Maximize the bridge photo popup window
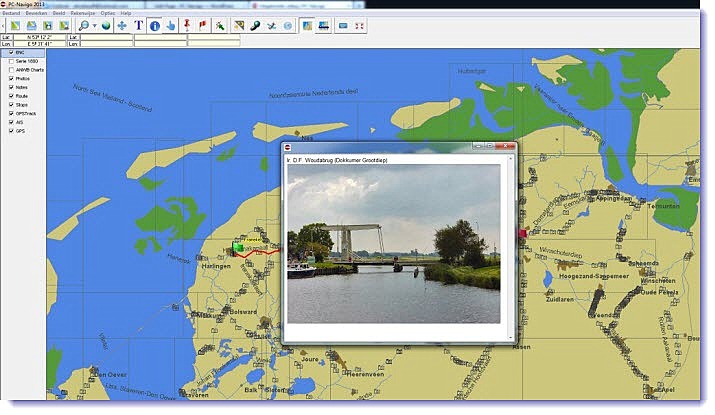 click(x=490, y=146)
